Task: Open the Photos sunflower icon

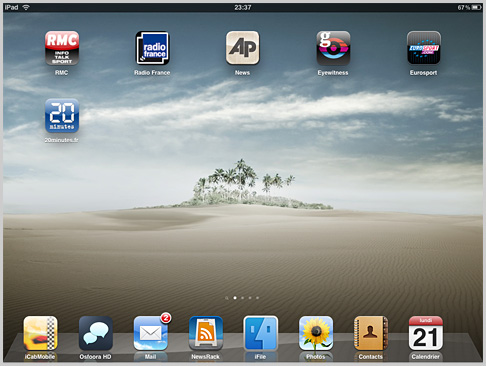Action: pos(316,333)
